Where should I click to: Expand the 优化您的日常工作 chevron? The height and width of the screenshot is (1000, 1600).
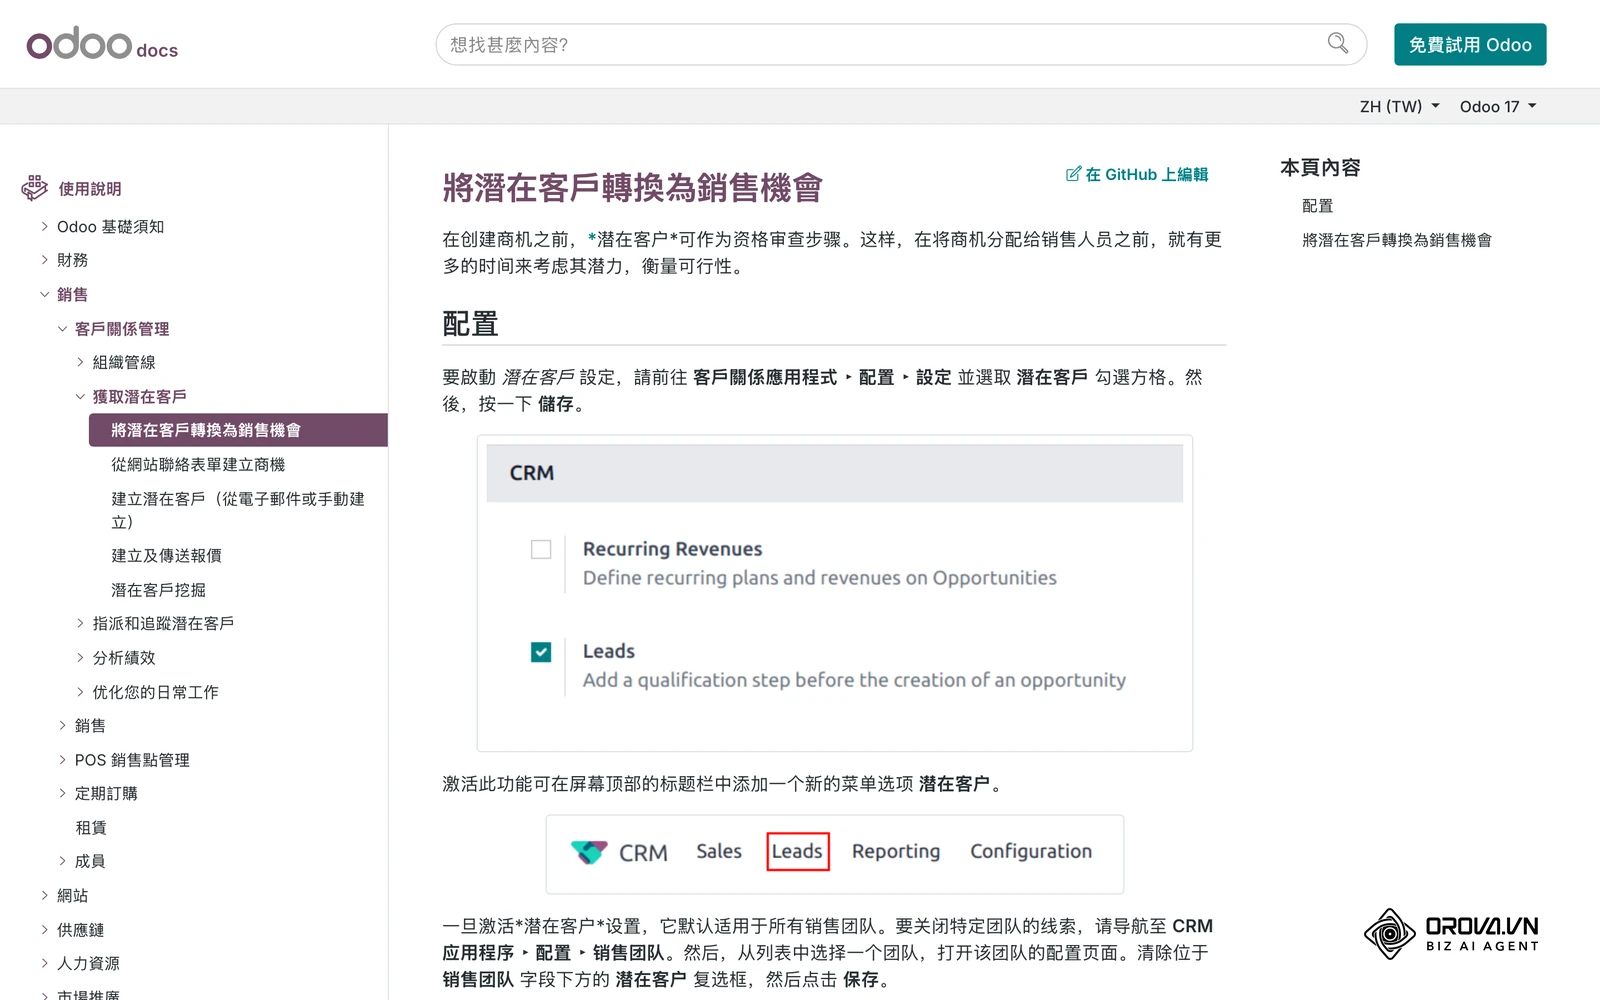[81, 691]
